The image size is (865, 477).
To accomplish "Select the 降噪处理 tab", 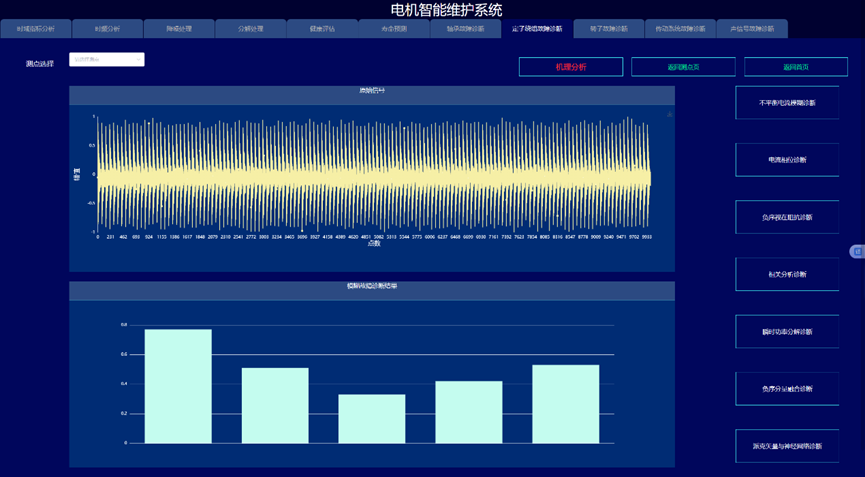I will coord(179,29).
